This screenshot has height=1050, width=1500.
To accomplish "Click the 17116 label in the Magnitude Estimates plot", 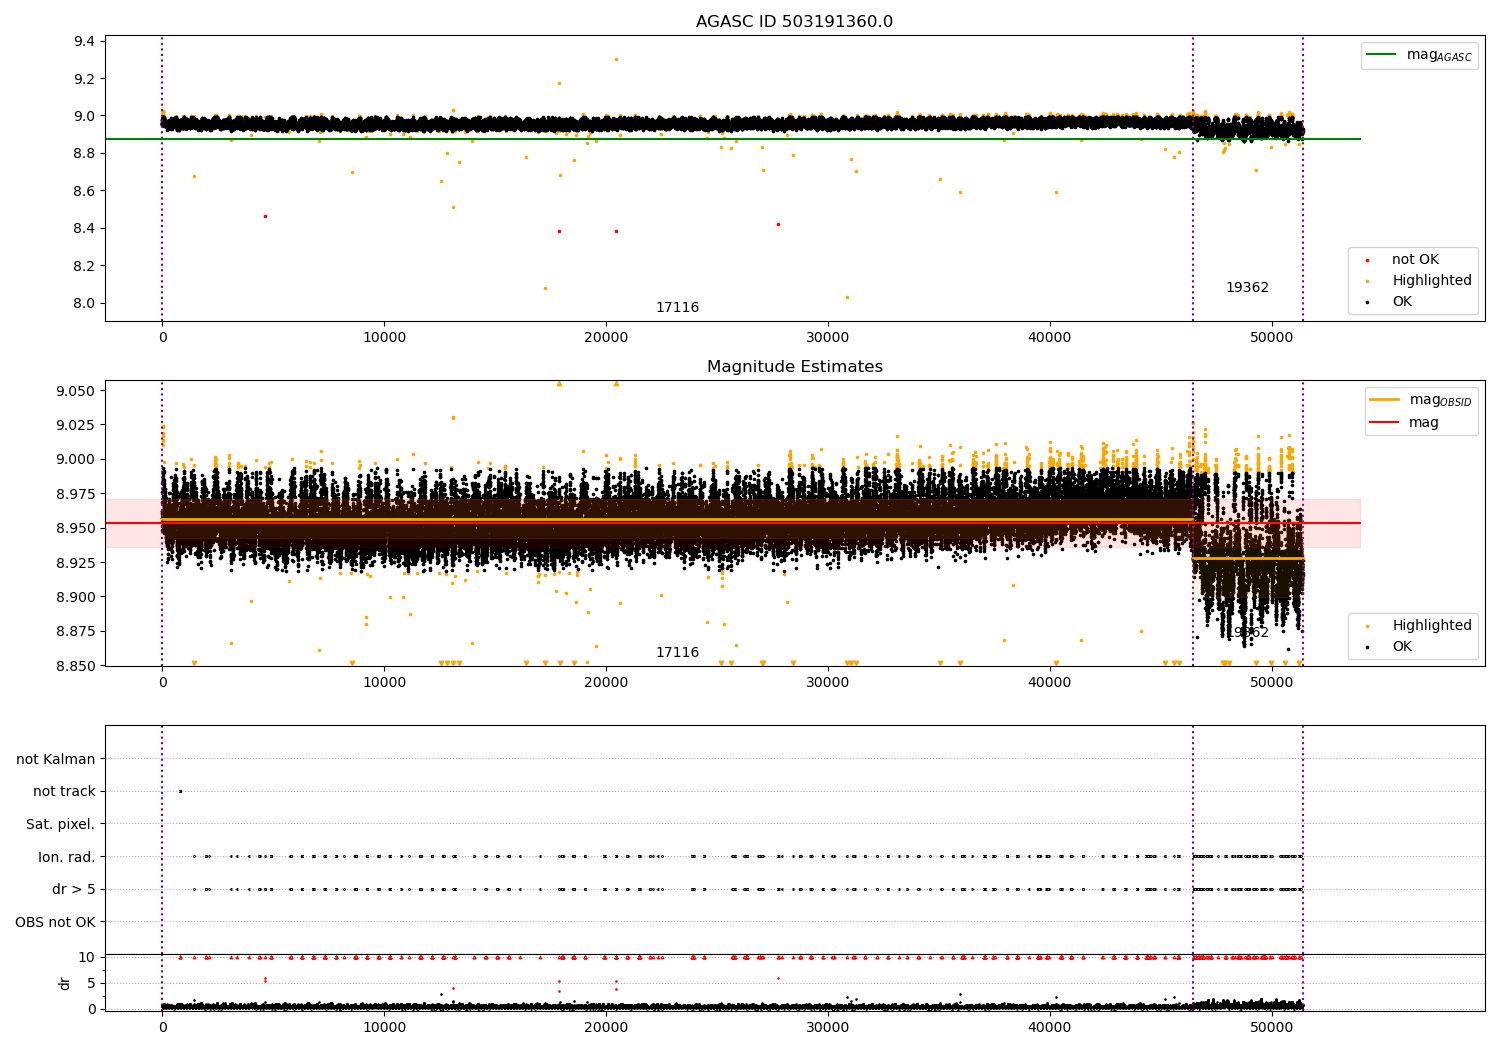I will [677, 653].
